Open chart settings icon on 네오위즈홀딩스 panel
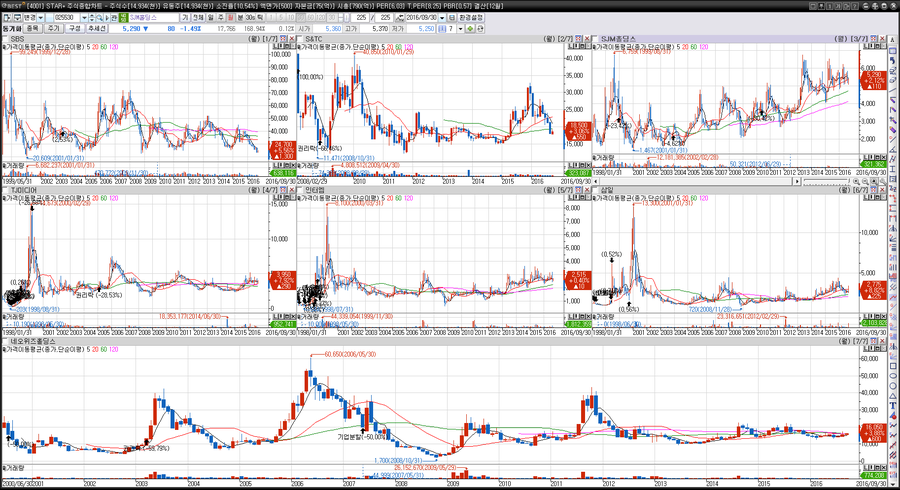This screenshot has width=900, height=490. (874, 341)
